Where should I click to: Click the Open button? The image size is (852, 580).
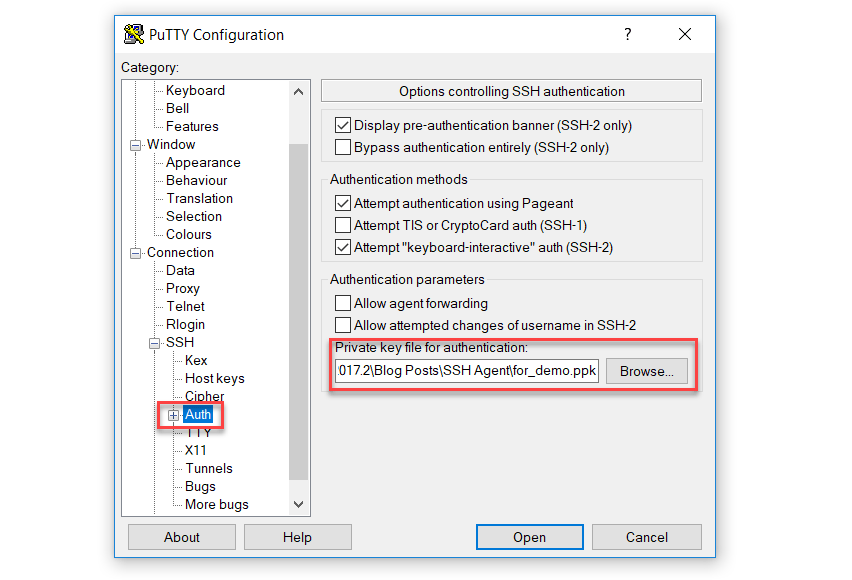[529, 537]
